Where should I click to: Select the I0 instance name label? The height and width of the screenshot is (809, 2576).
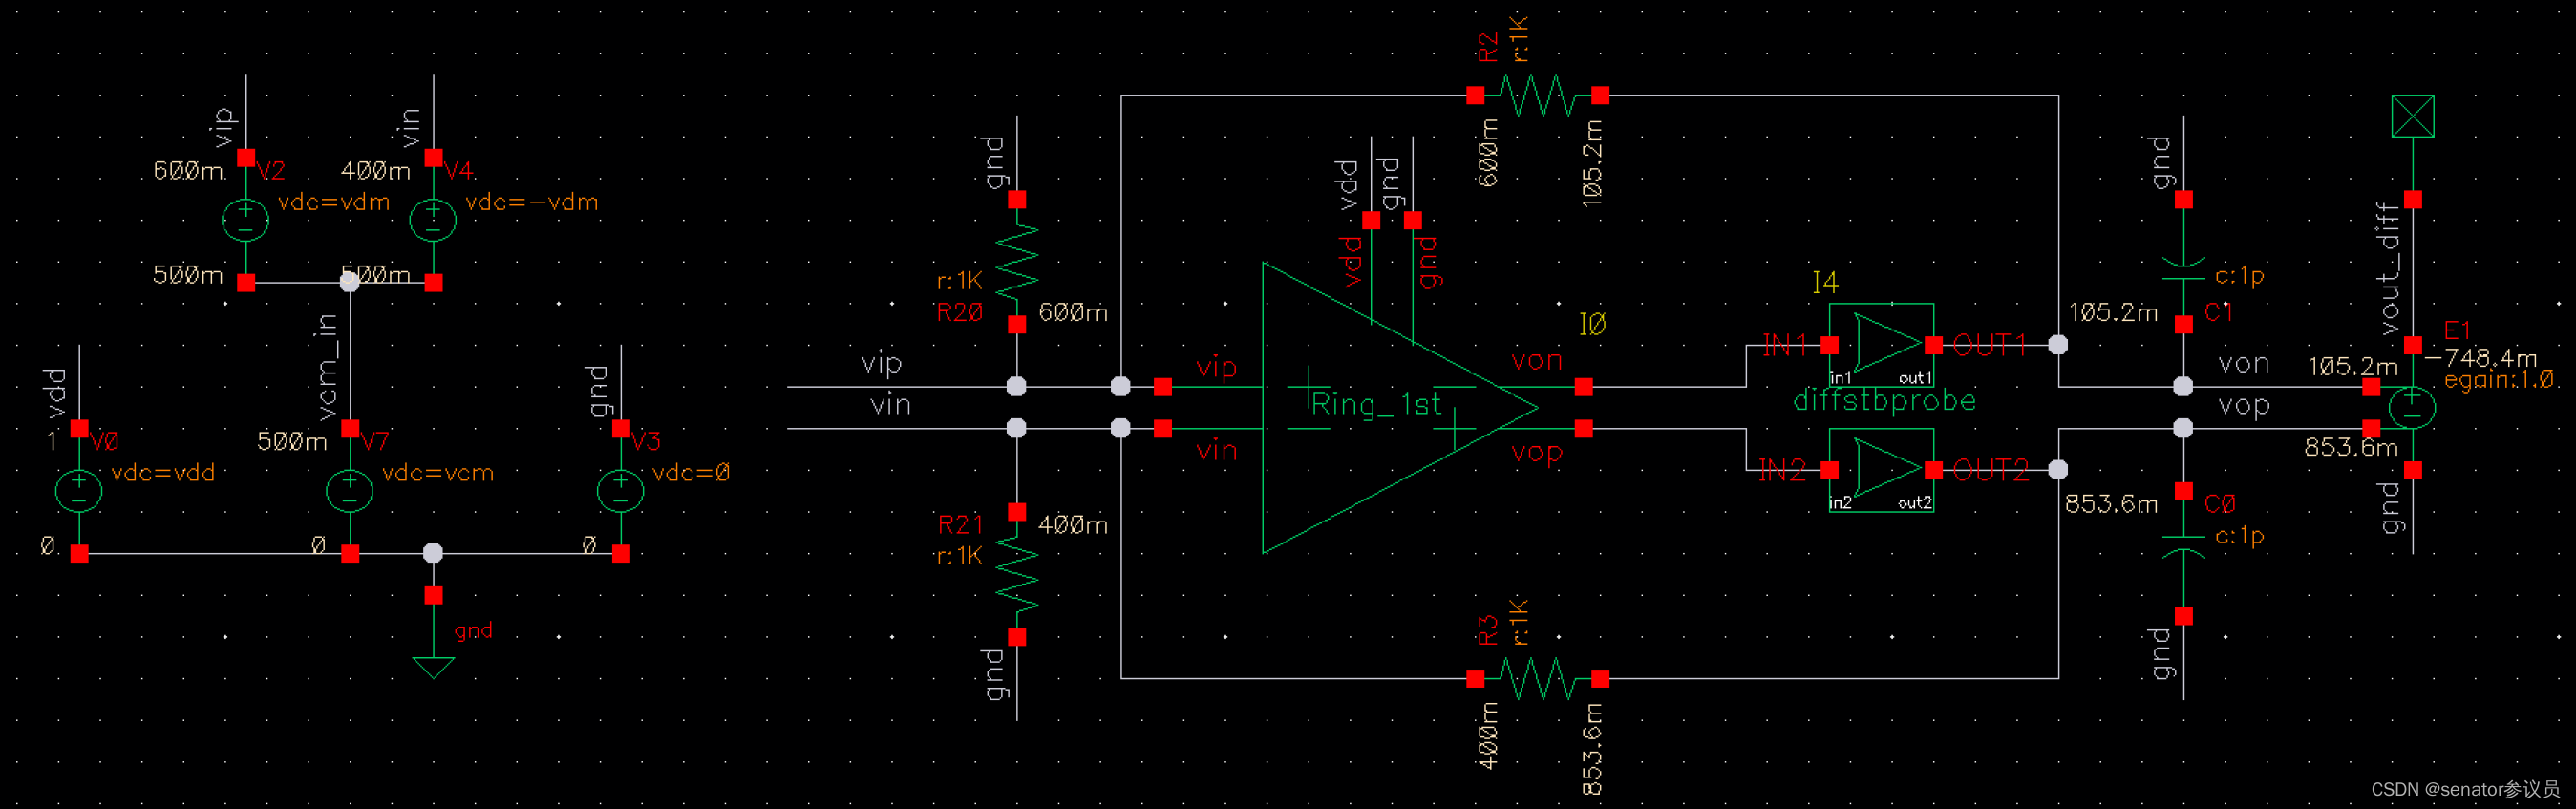[1592, 324]
